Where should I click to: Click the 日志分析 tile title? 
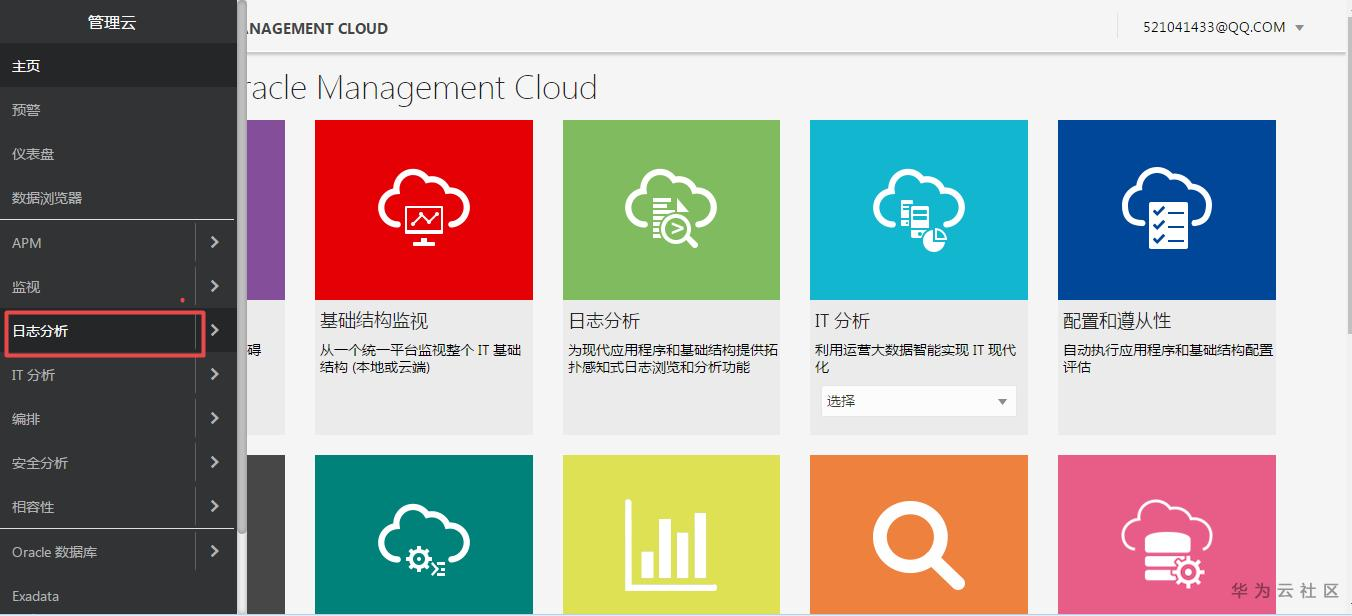click(604, 321)
